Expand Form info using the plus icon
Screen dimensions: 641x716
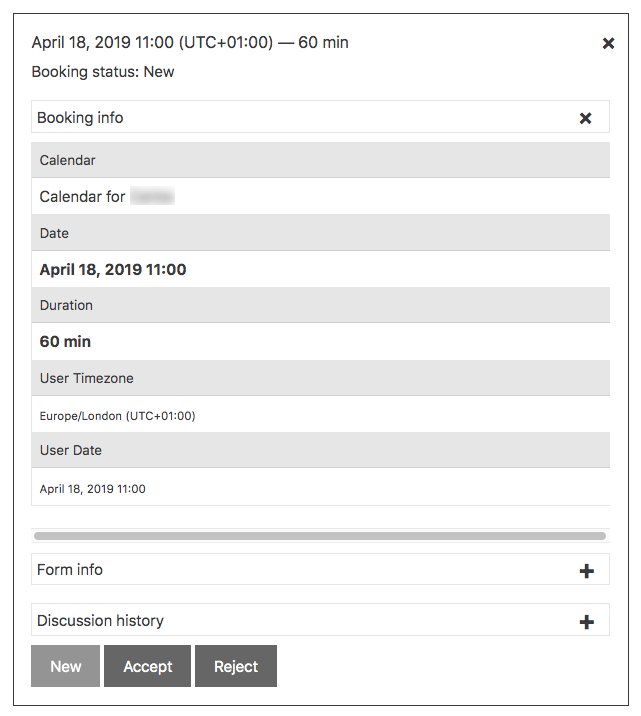pos(587,571)
